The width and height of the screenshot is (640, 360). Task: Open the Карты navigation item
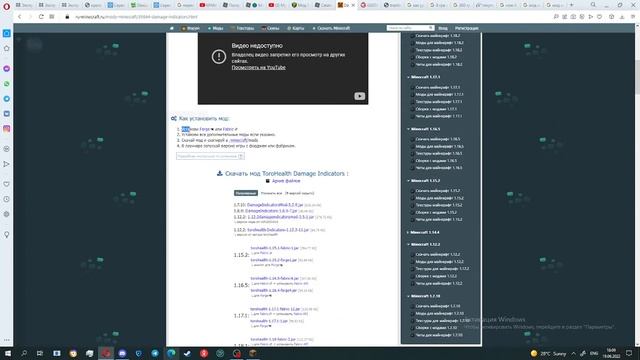(296, 28)
